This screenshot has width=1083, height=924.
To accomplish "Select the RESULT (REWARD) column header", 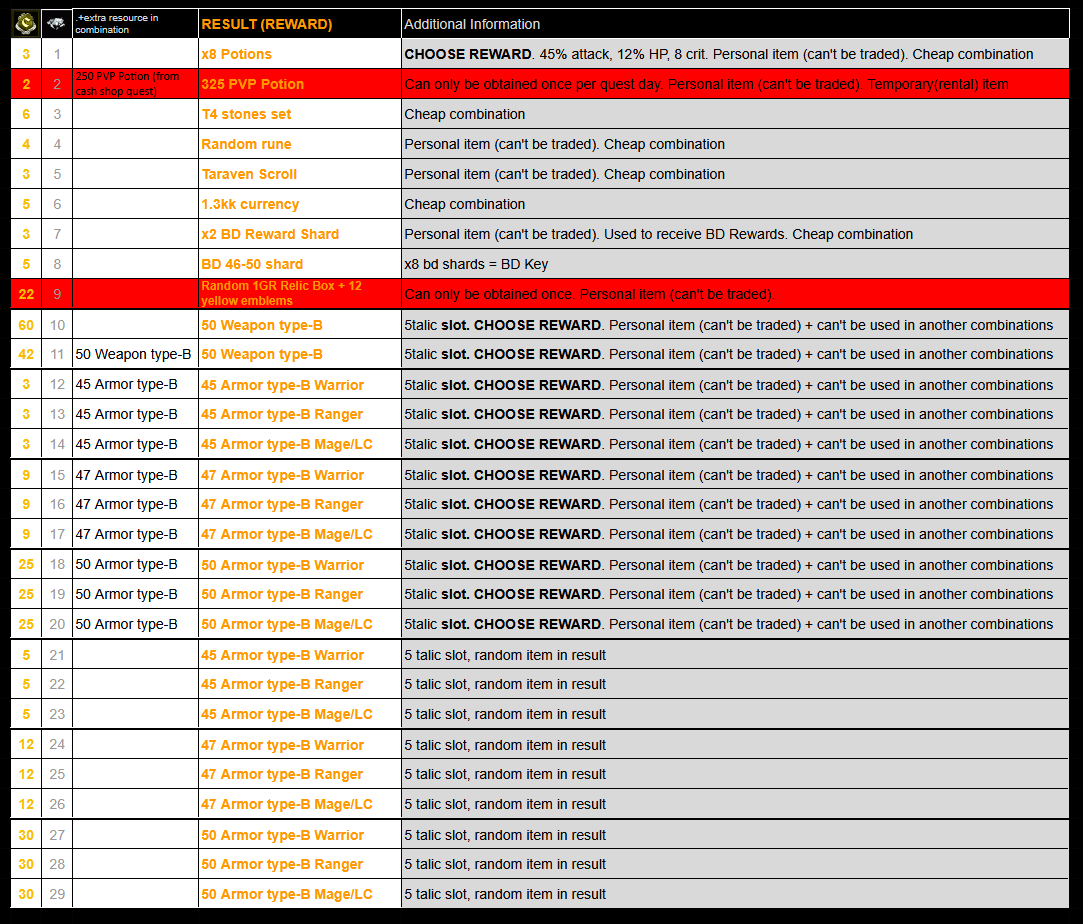I will [266, 24].
